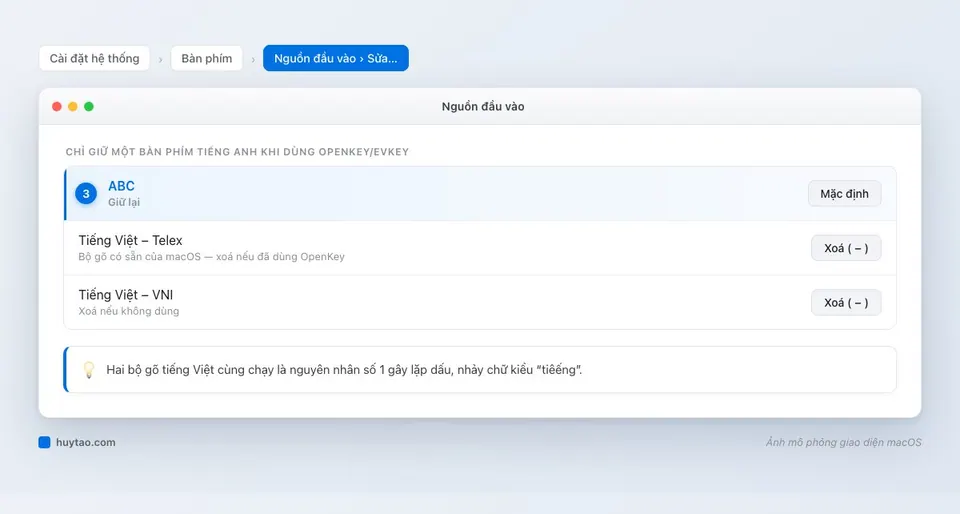Click the 'Hai bộ gõ tiếng Việt' tip text
Viewport: 960px width, 514px height.
tap(344, 370)
